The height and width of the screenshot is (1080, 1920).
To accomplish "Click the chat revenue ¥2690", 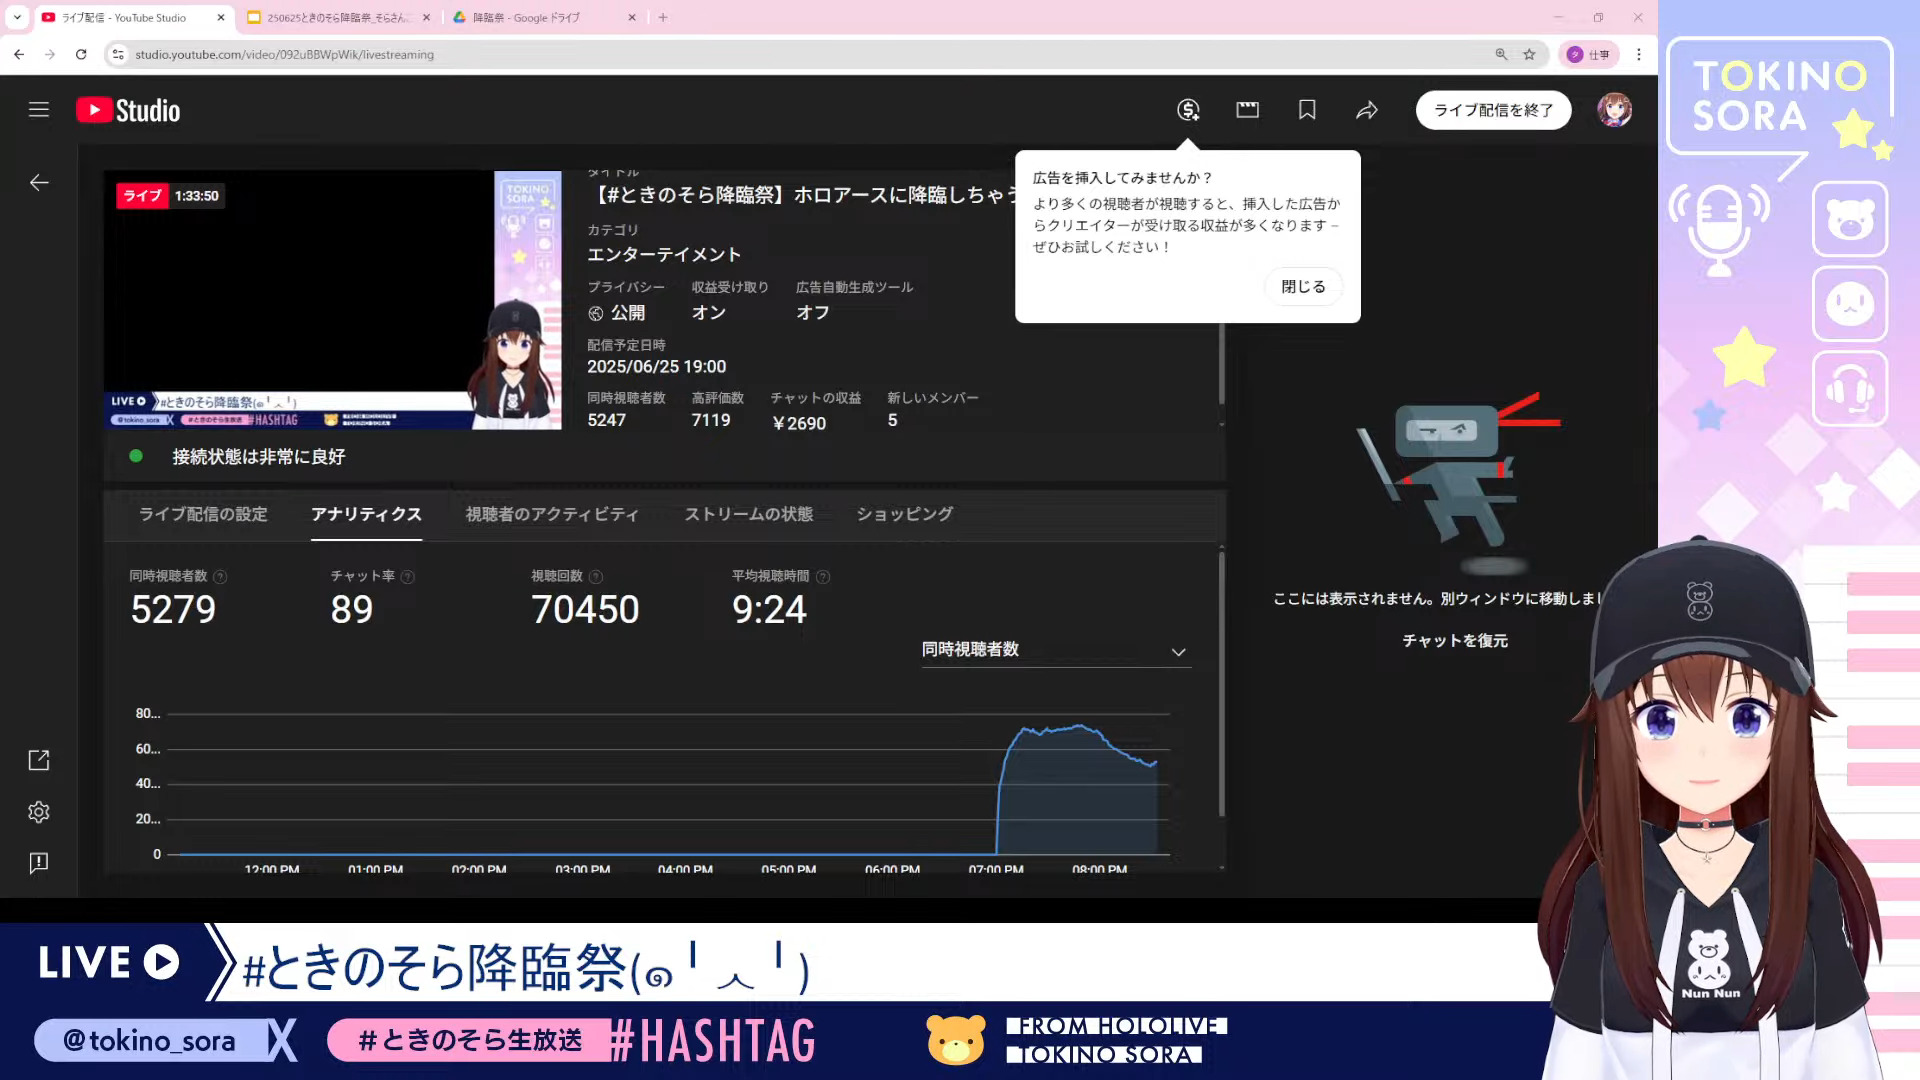I will 799,424.
